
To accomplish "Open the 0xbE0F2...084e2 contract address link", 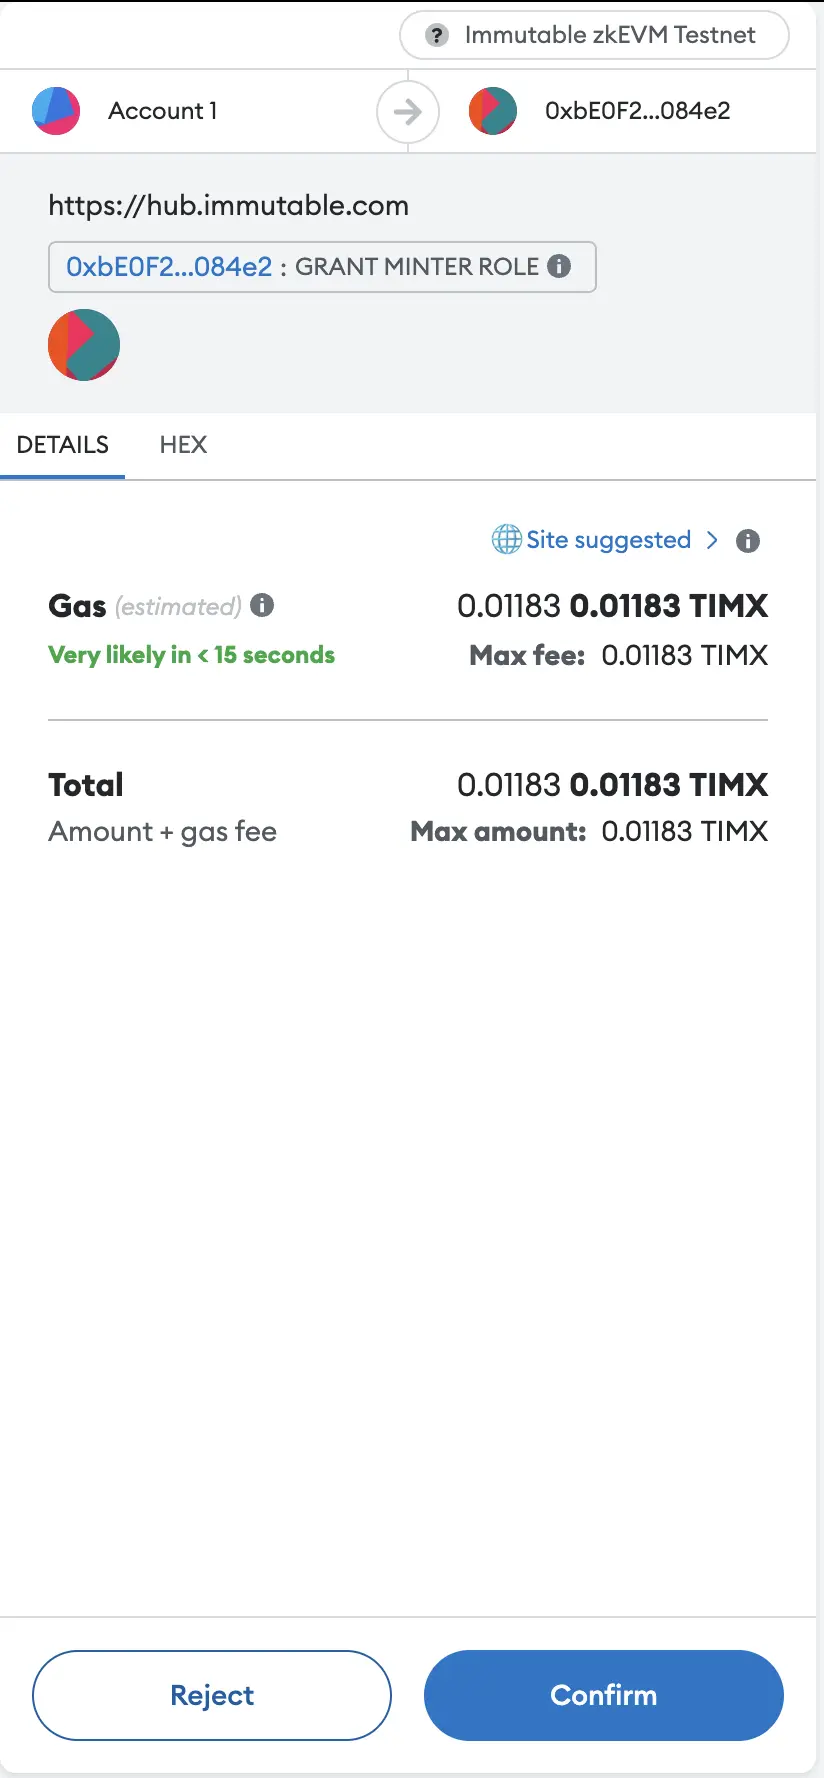I will pyautogui.click(x=169, y=267).
